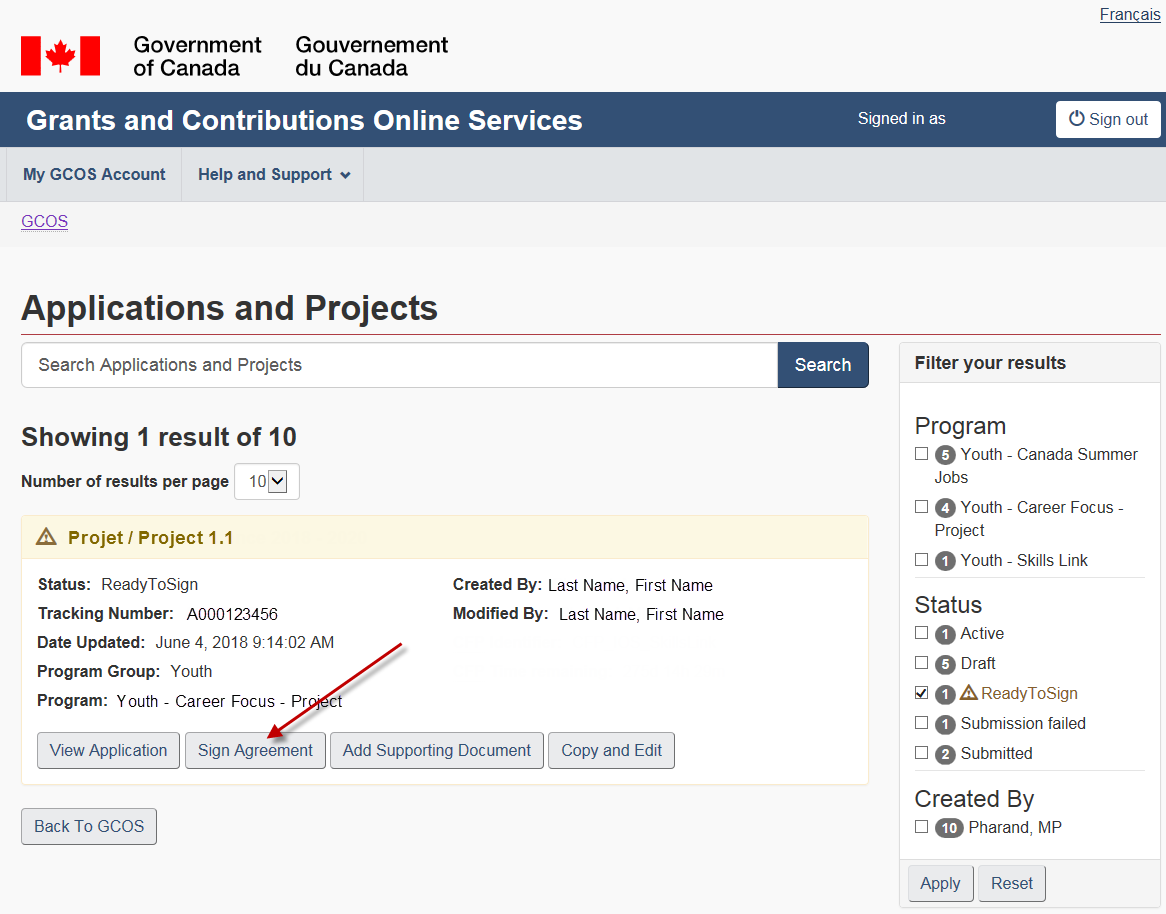
Task: Click the GCOS breadcrumb link
Action: click(x=44, y=221)
